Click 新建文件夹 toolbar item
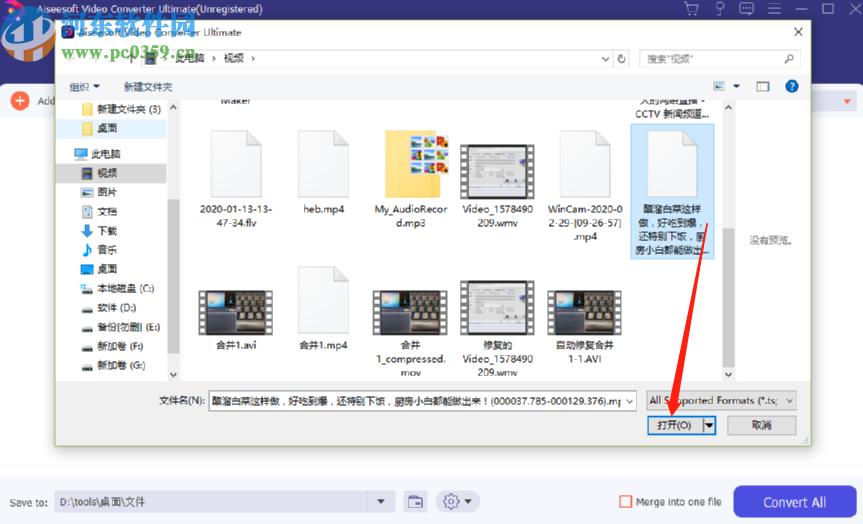 coord(148,86)
